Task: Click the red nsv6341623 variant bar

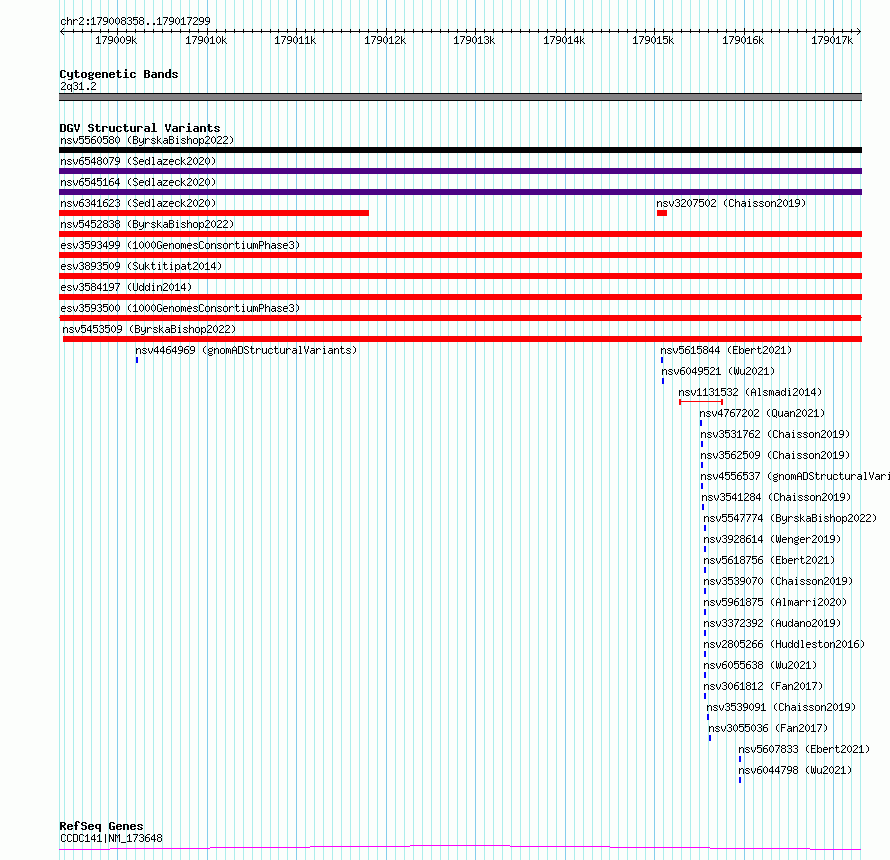Action: [214, 213]
